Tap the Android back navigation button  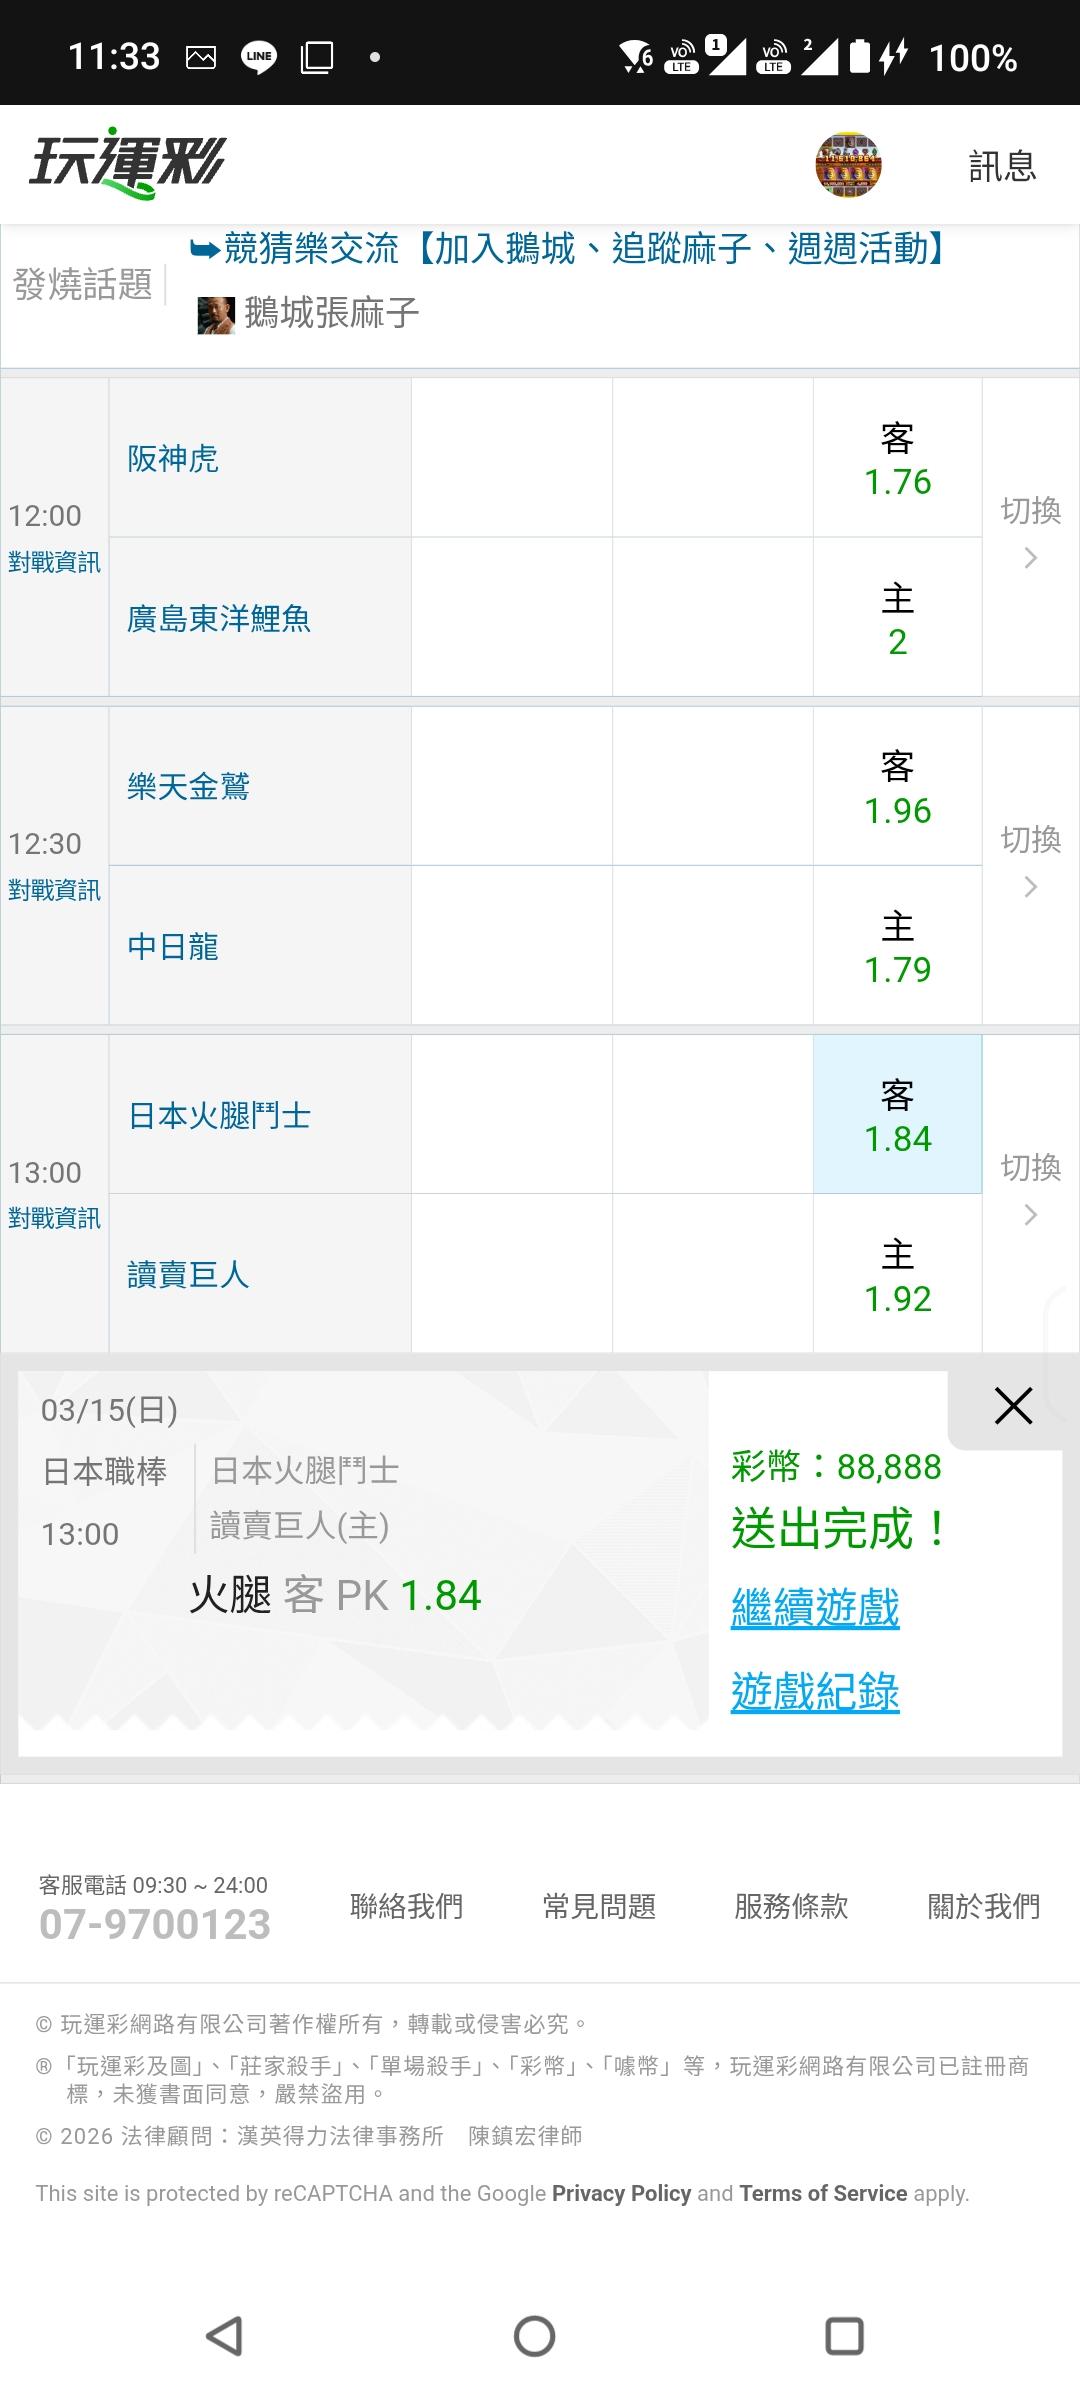tap(225, 2337)
